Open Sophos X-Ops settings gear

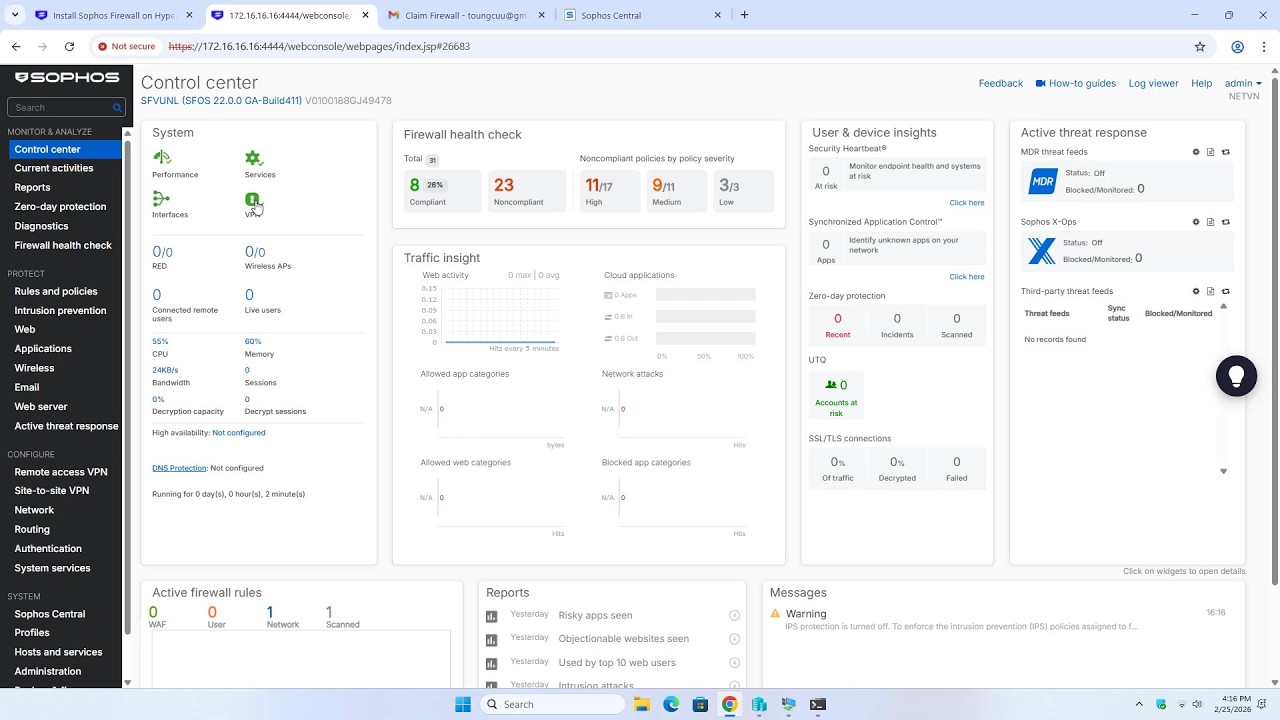pos(1196,222)
